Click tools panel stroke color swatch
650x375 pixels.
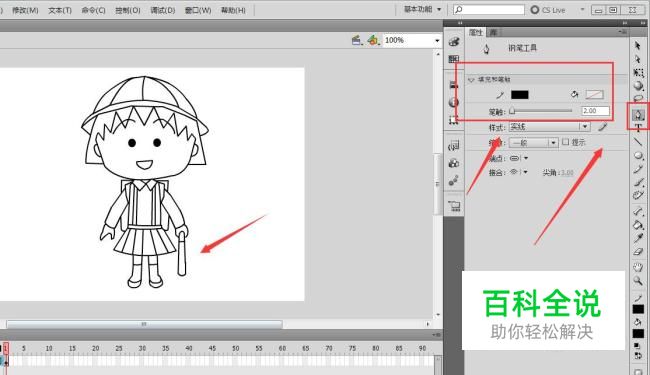tap(638, 309)
